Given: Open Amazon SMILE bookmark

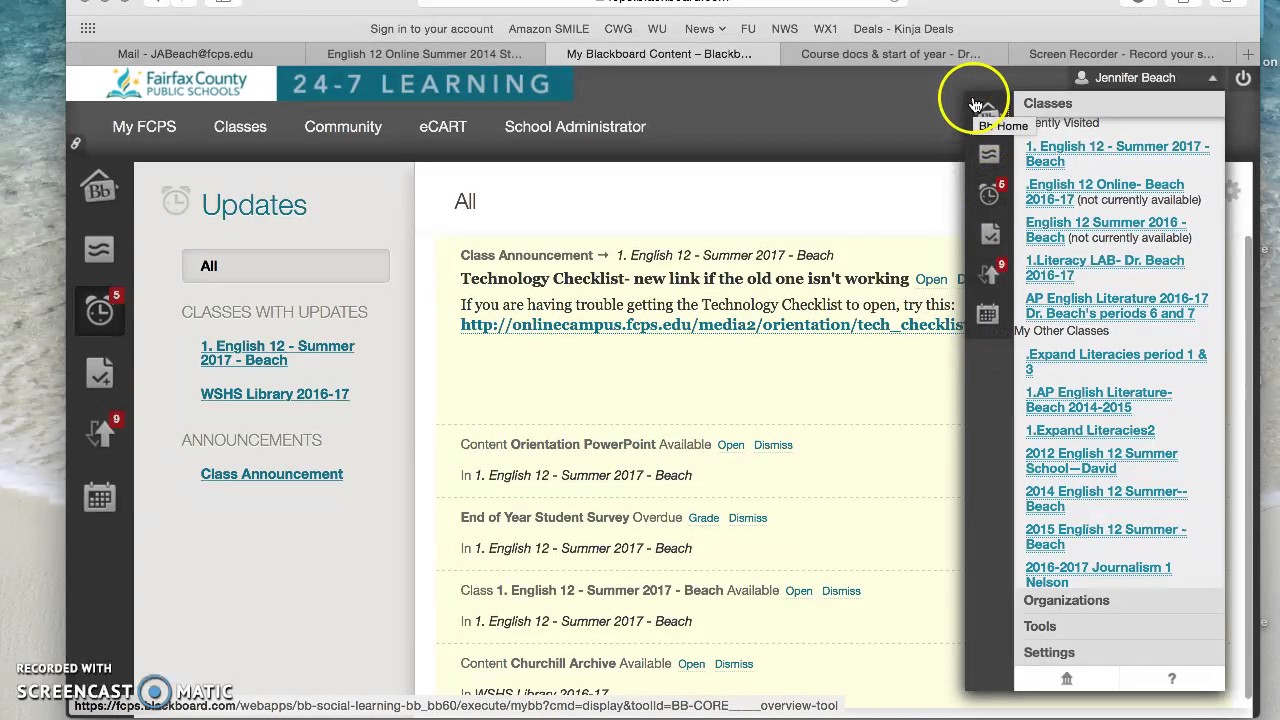Looking at the screenshot, I should tap(548, 29).
